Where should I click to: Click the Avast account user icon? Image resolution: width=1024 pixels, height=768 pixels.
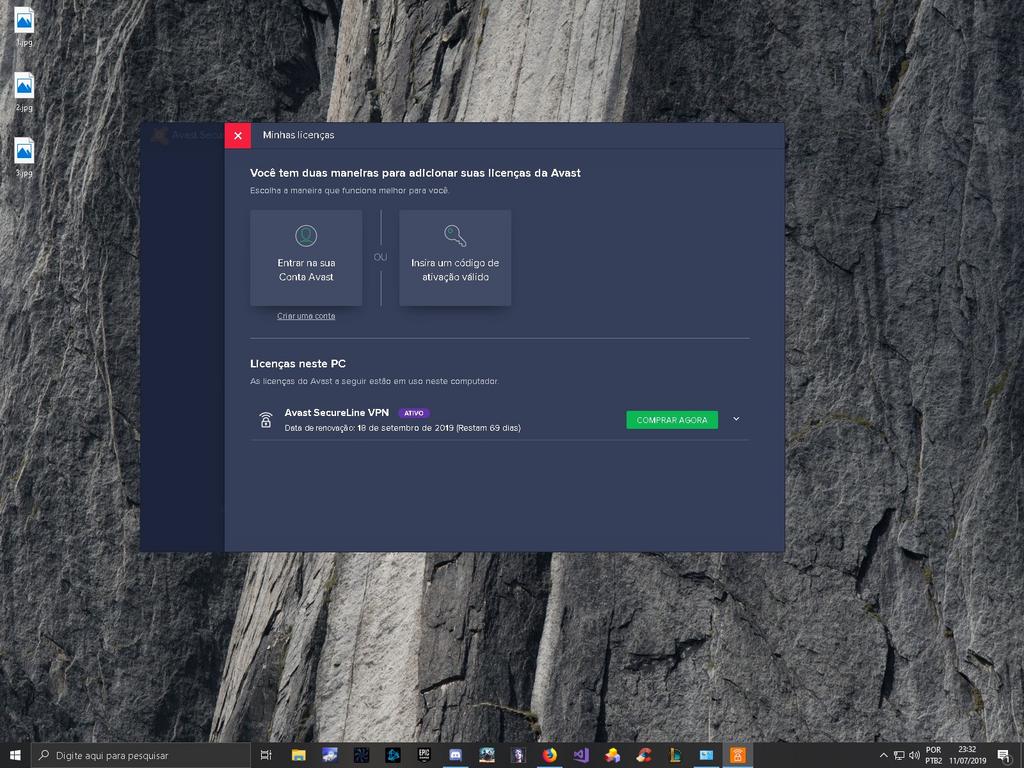click(306, 235)
